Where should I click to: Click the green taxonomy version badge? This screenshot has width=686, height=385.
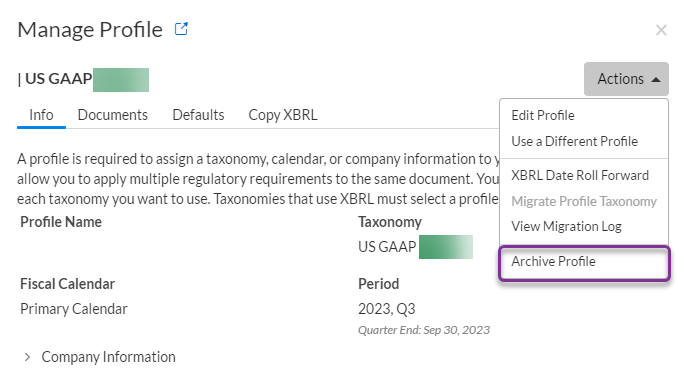[x=446, y=247]
